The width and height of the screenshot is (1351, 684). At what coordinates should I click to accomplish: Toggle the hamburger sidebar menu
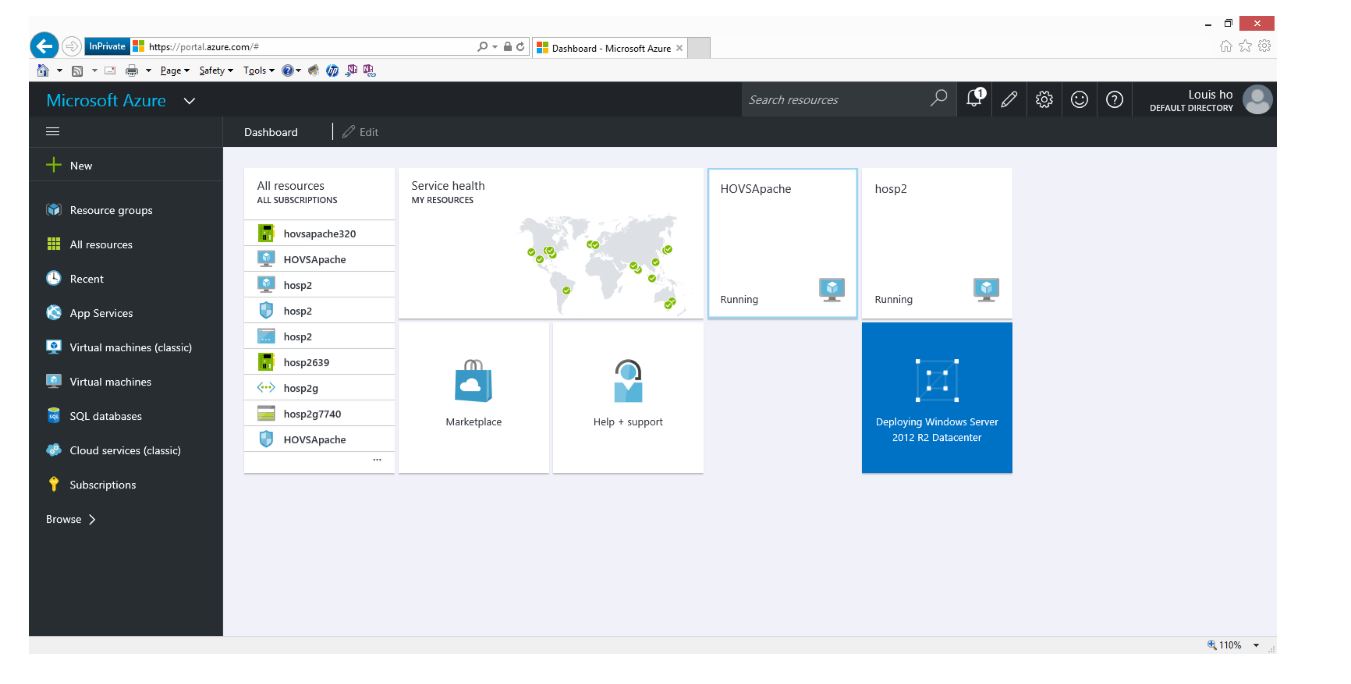tap(53, 131)
